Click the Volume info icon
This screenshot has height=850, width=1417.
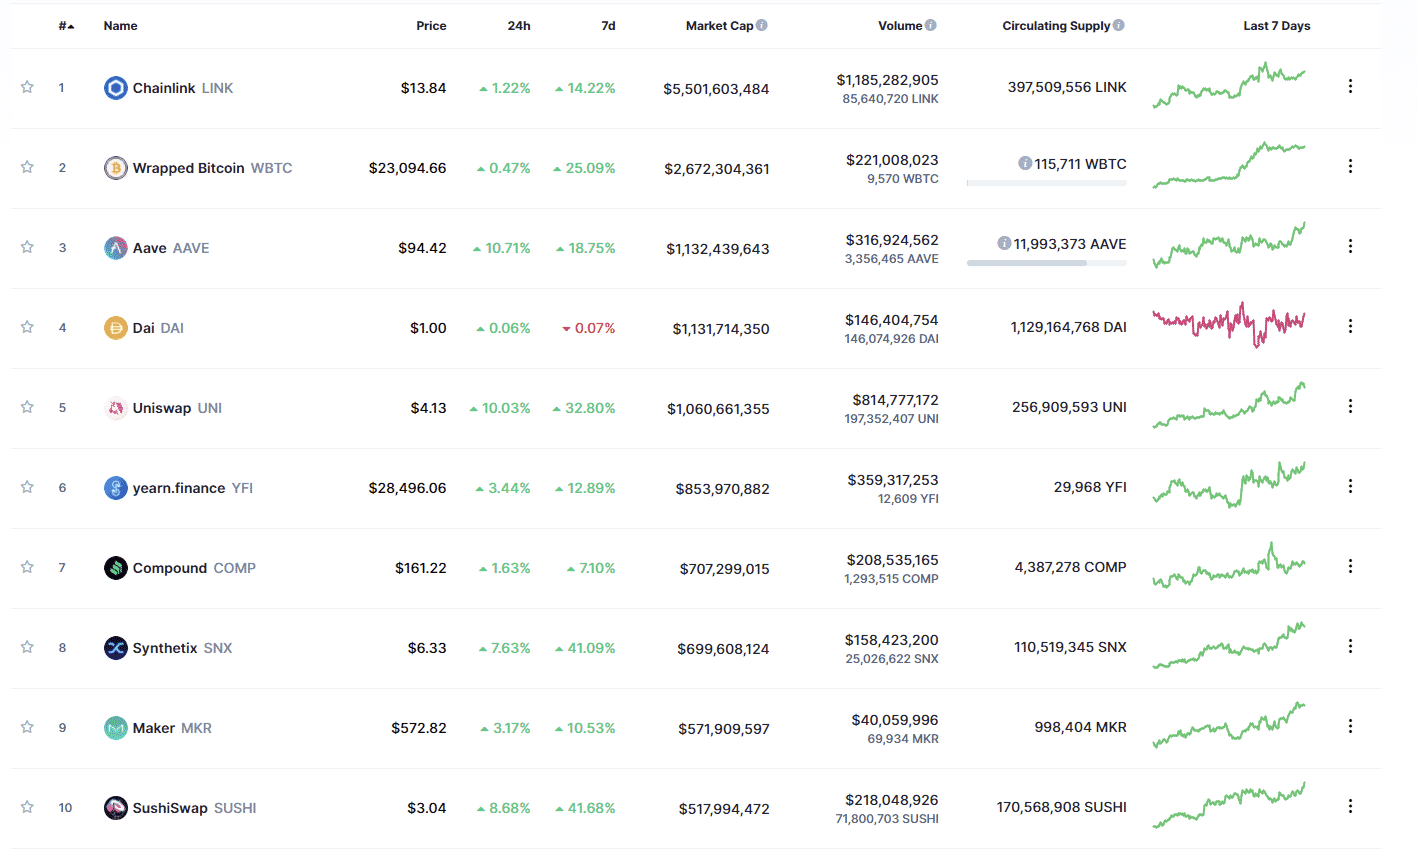click(x=931, y=25)
